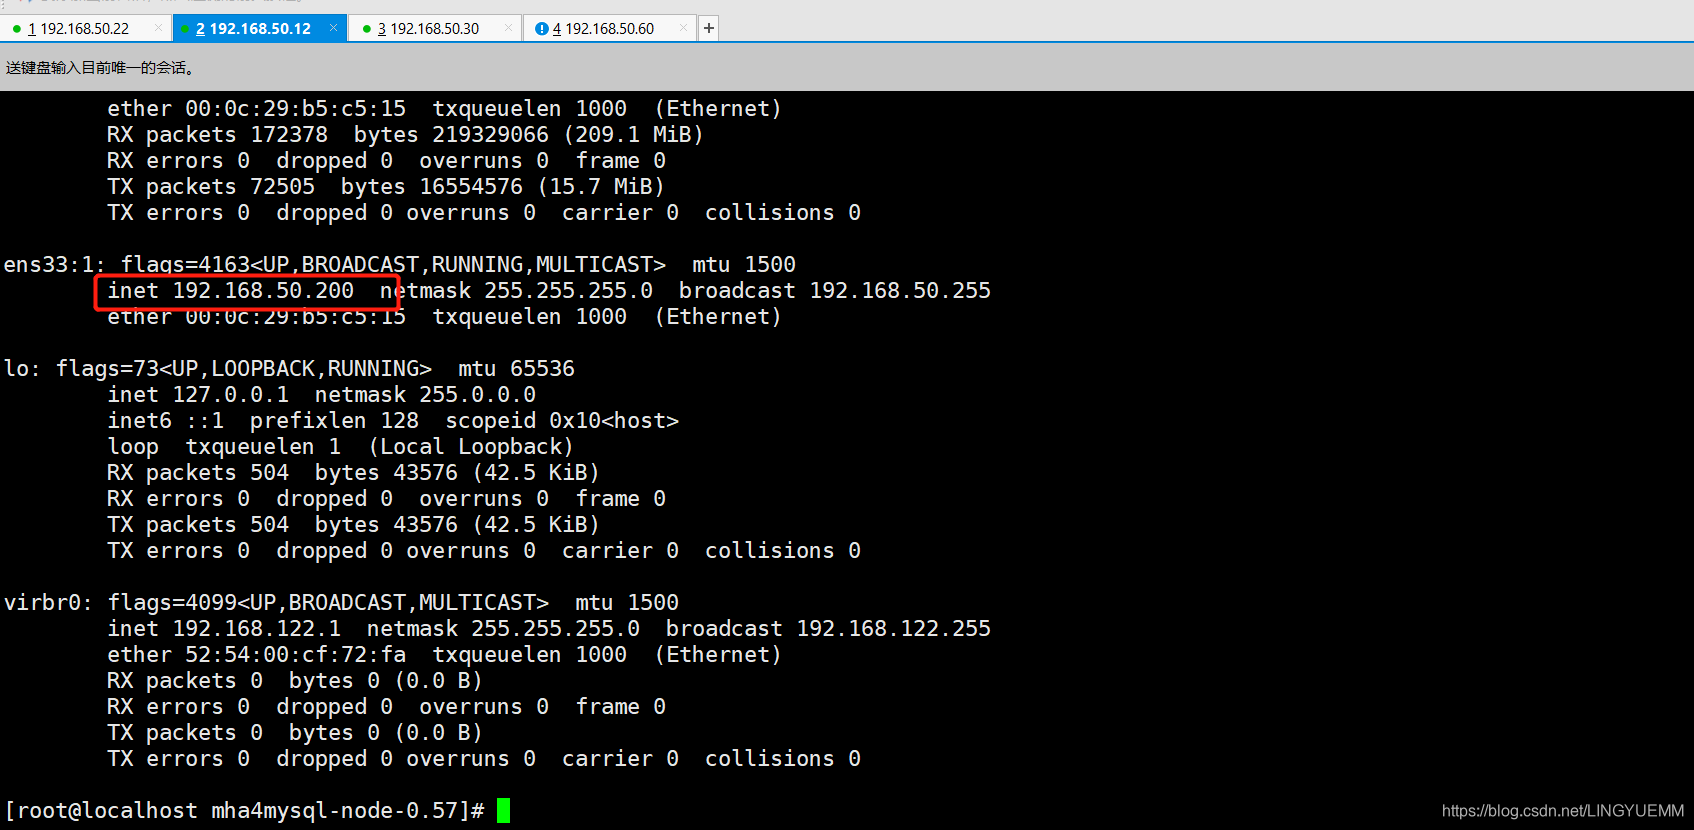The width and height of the screenshot is (1694, 830).
Task: Click the address "192.168.50.200"
Action: click(x=263, y=291)
